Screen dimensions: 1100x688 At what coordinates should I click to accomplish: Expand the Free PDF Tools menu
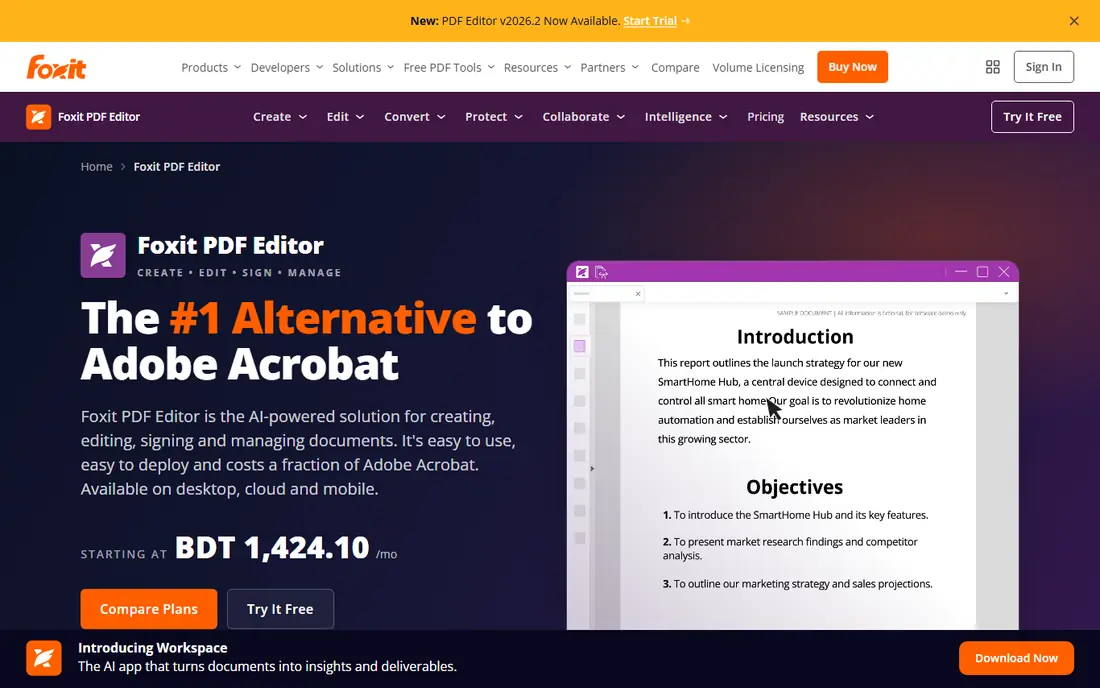(449, 67)
